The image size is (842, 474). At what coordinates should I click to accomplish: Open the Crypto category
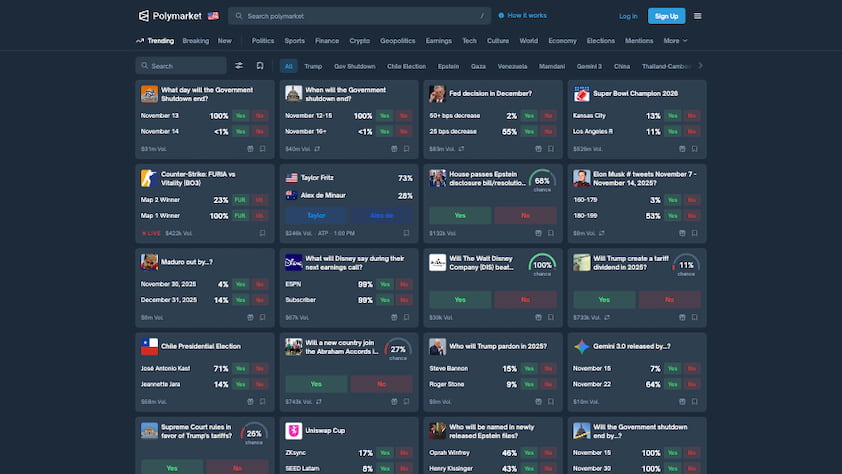[x=359, y=41]
